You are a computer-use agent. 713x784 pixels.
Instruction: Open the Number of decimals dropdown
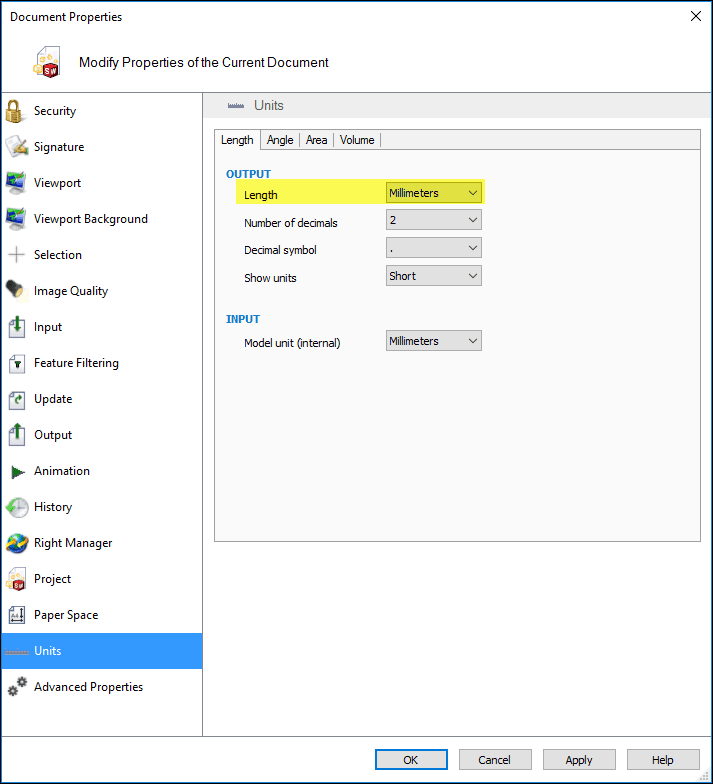[434, 220]
